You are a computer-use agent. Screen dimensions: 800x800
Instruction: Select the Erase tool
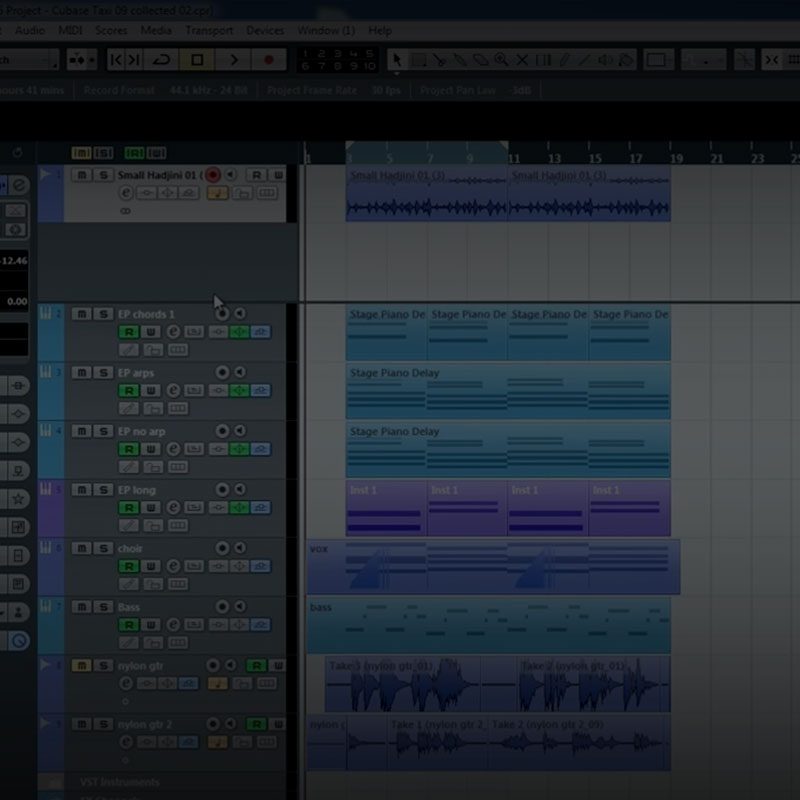pos(481,60)
